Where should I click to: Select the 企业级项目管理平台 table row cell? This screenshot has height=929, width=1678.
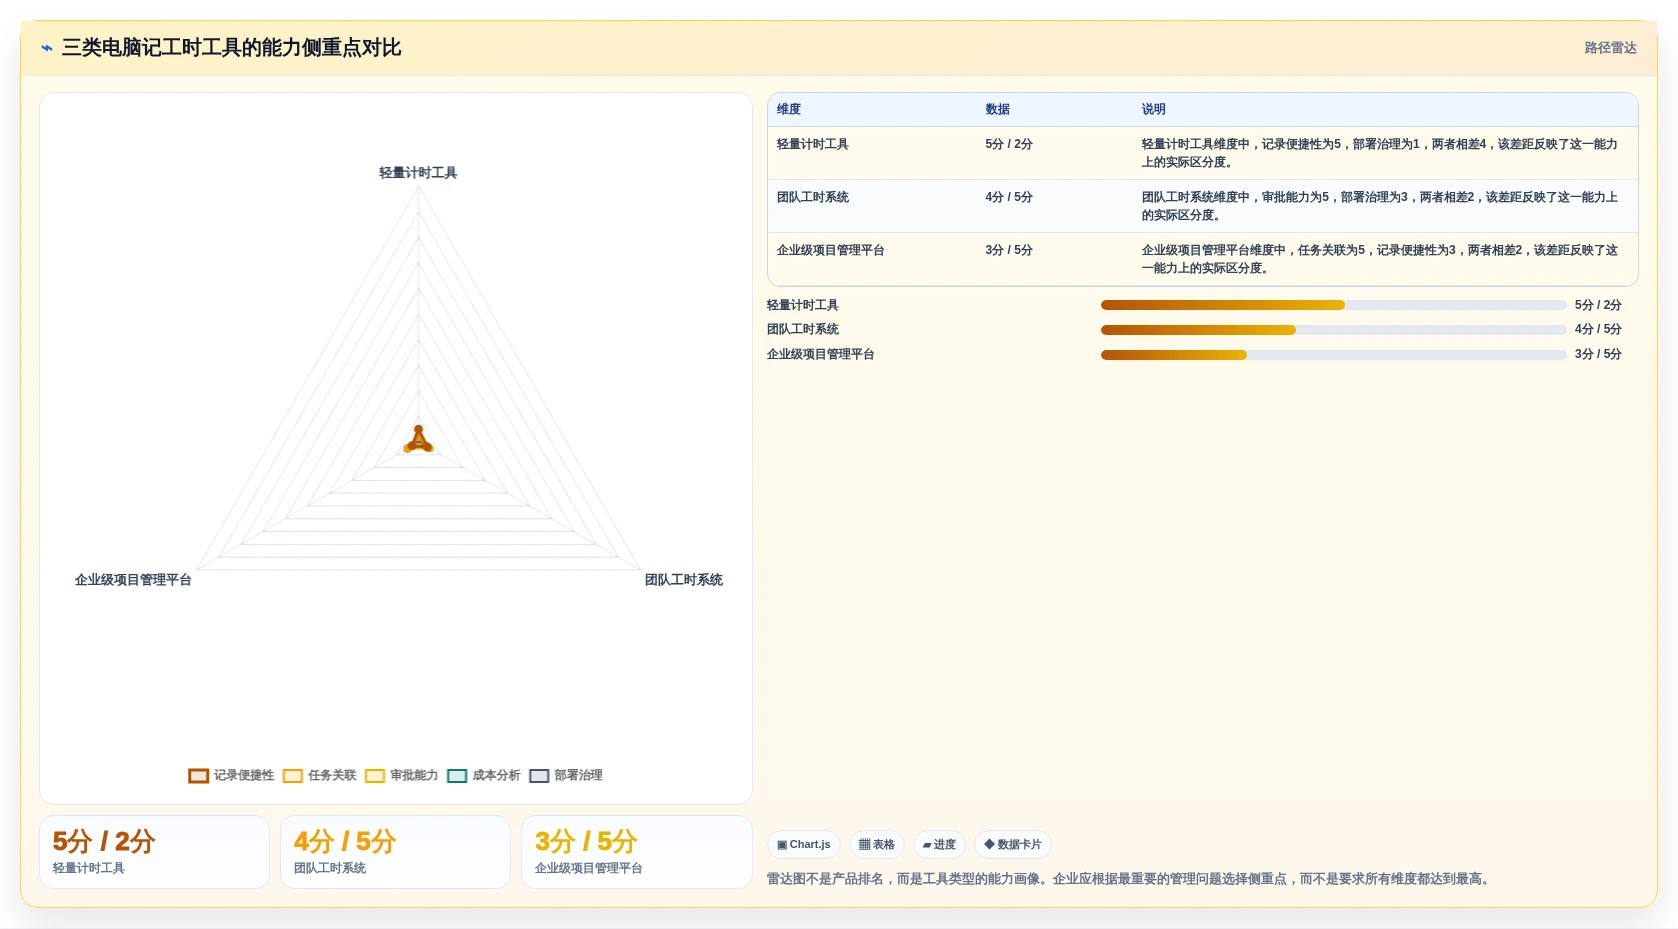[830, 250]
